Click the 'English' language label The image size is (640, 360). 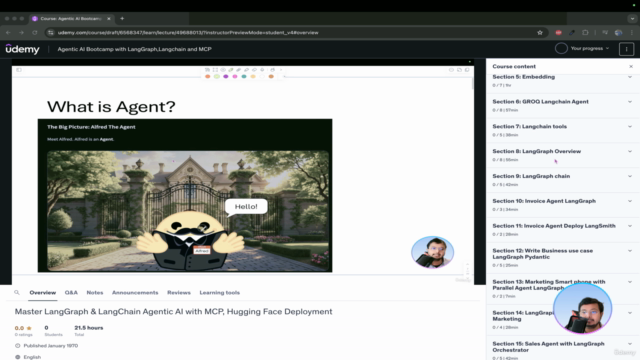(32, 357)
